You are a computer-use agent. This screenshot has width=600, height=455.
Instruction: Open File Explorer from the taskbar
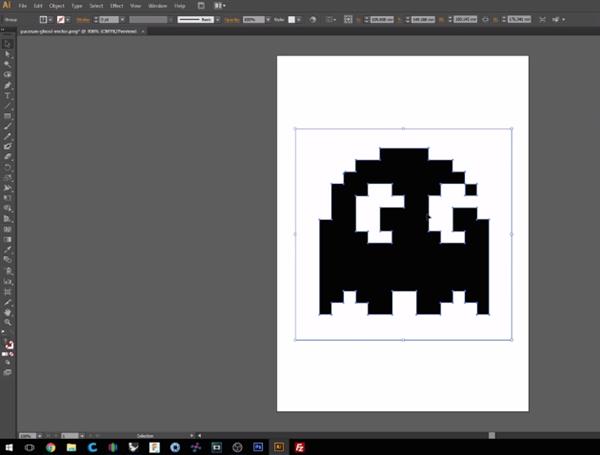pyautogui.click(x=71, y=447)
